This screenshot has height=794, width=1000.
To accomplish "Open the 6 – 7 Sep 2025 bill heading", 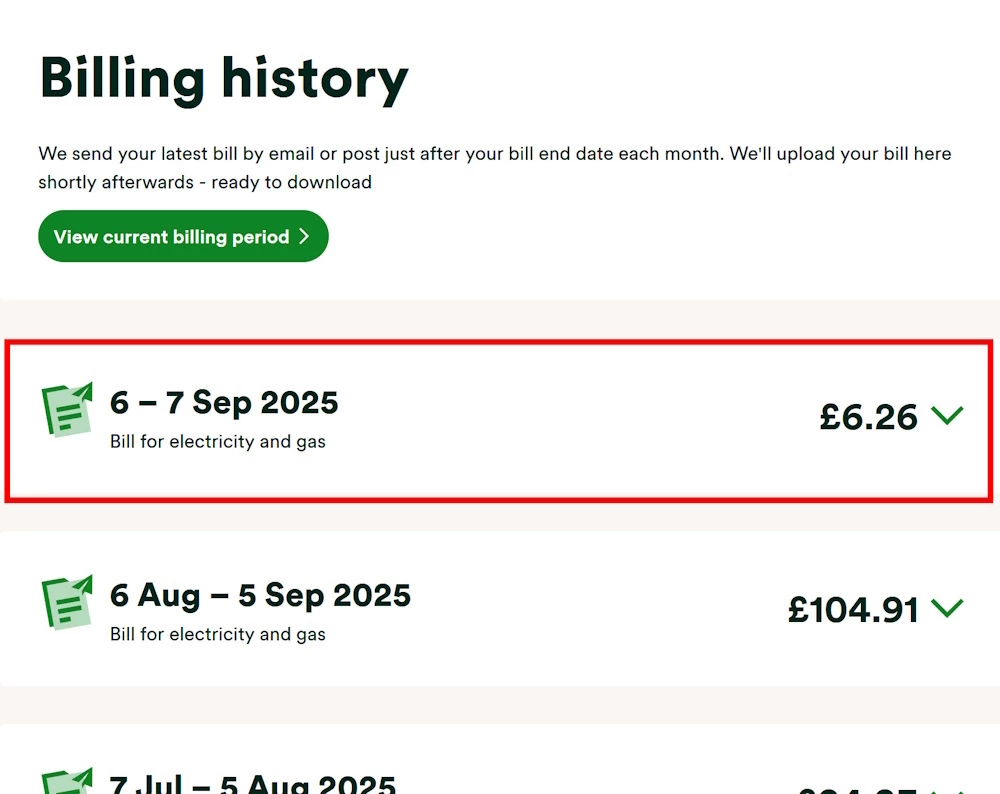I will point(224,403).
